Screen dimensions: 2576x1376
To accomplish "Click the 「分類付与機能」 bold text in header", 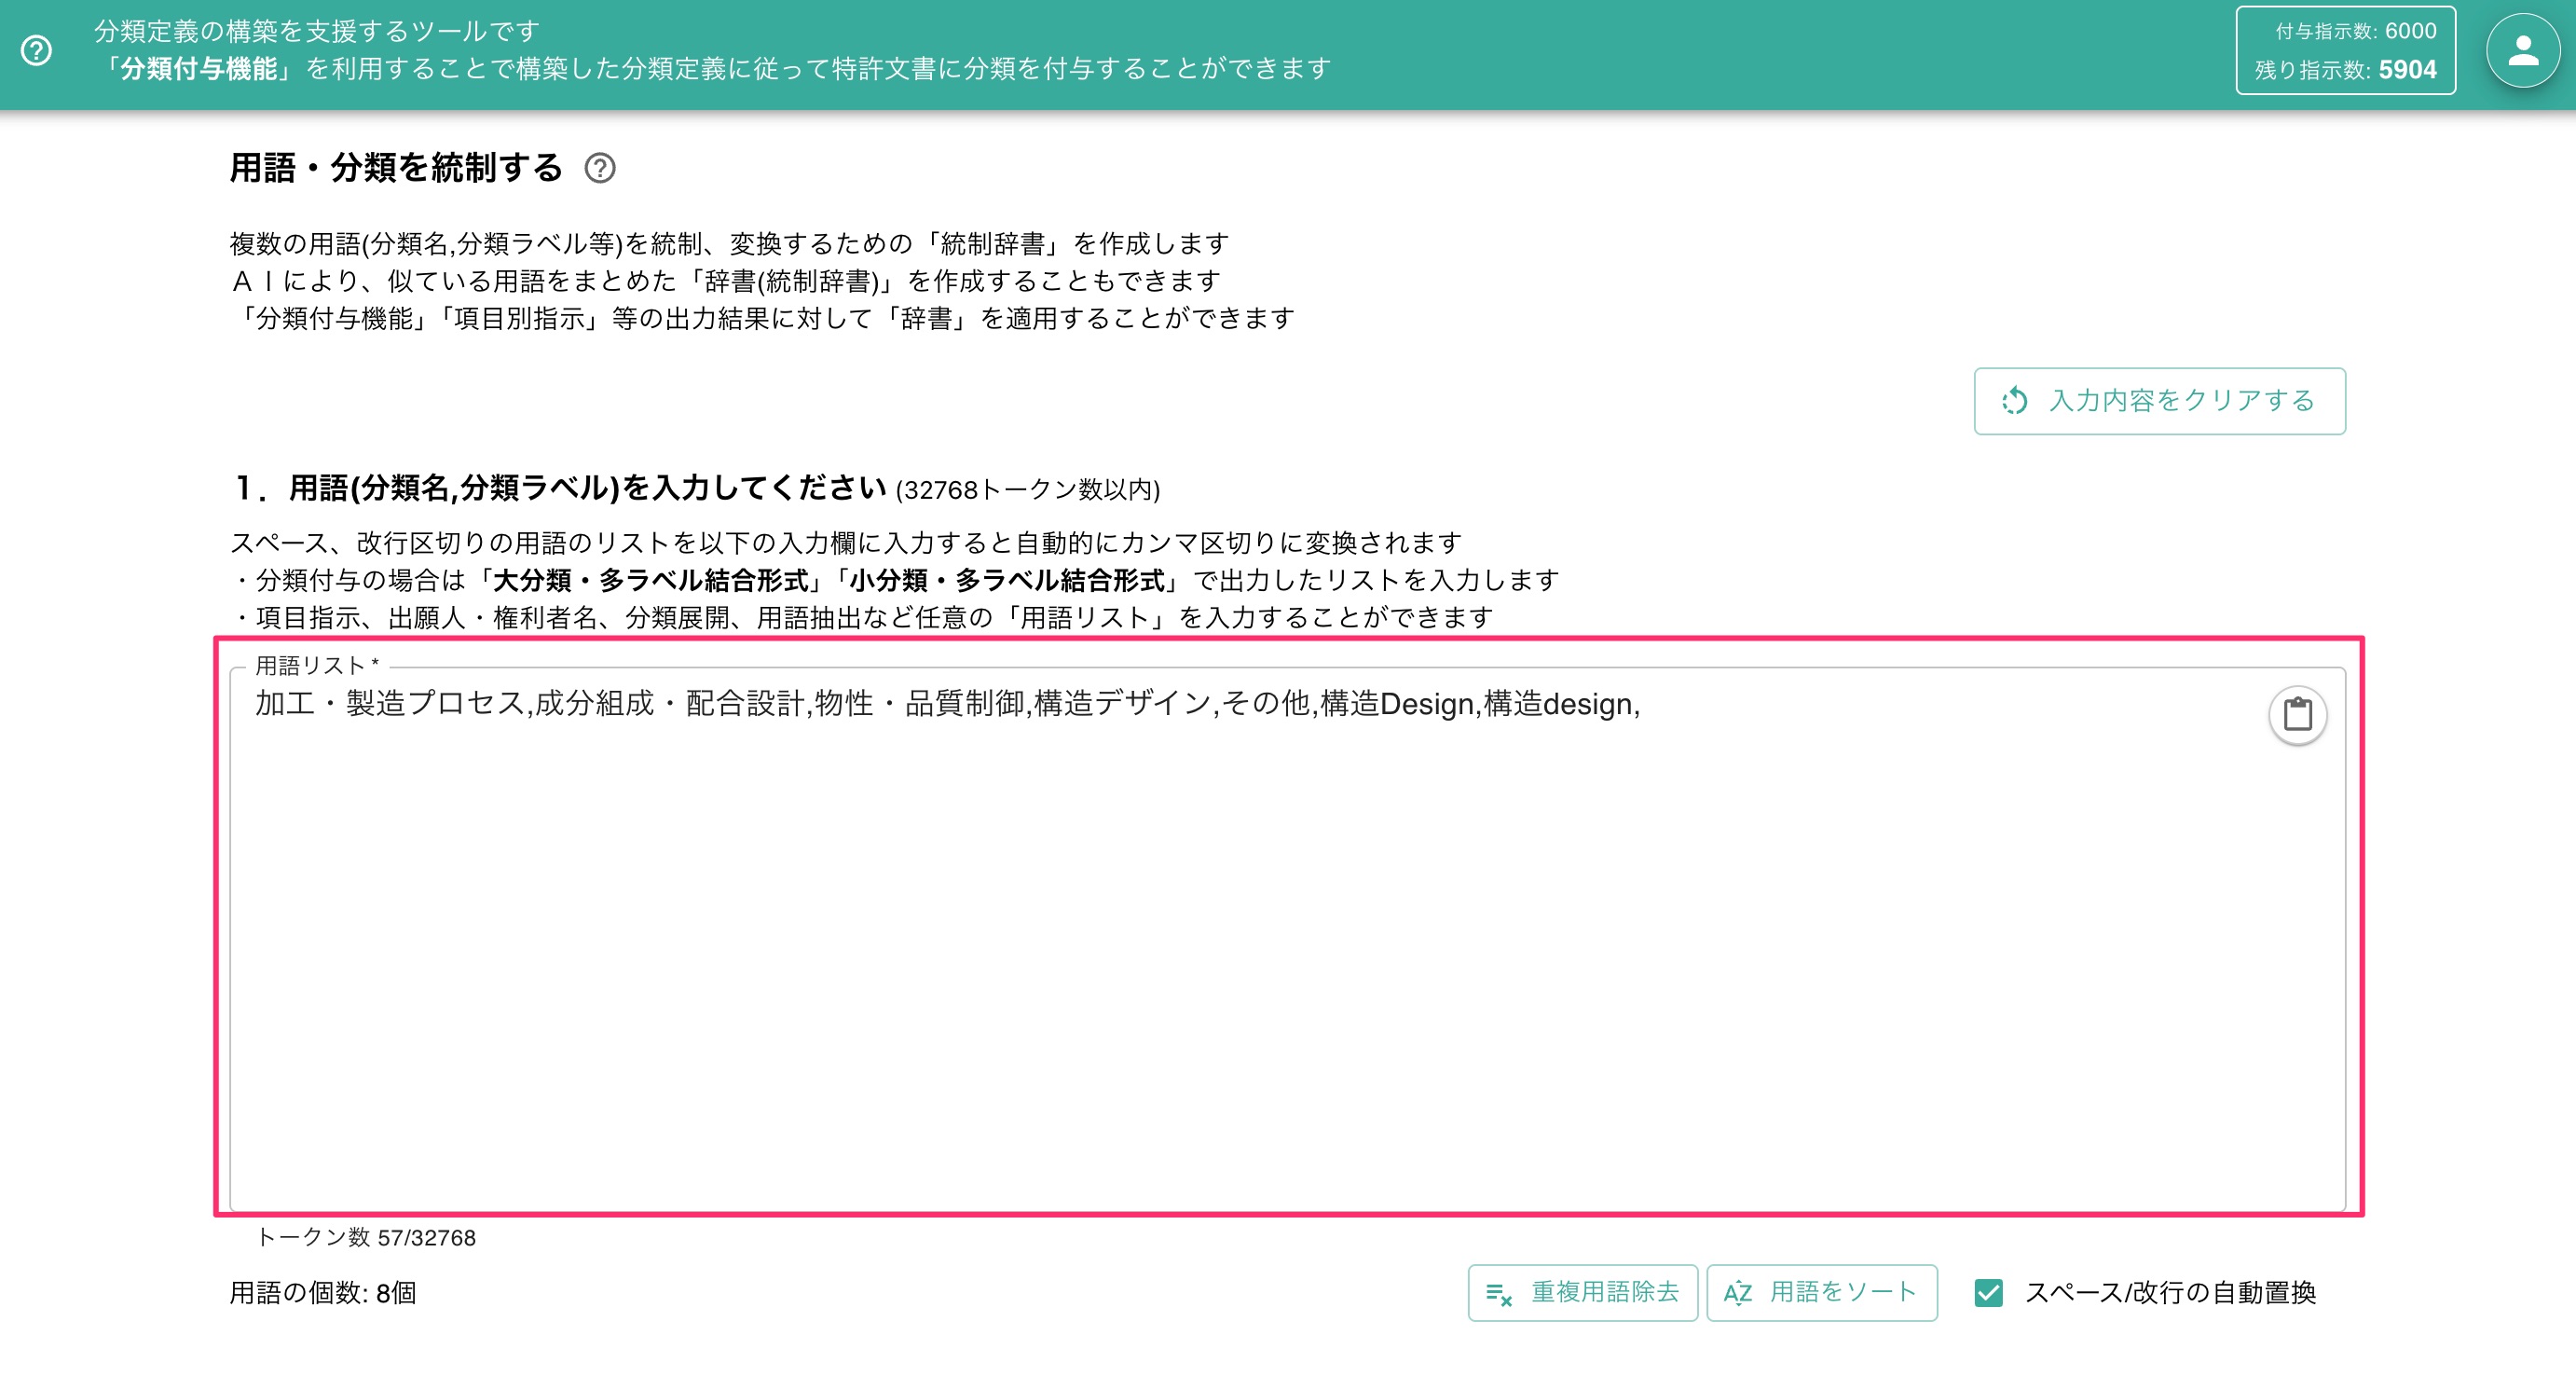I will pyautogui.click(x=198, y=68).
